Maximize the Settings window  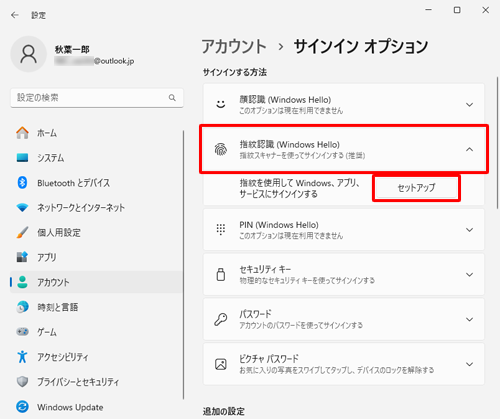[457, 10]
